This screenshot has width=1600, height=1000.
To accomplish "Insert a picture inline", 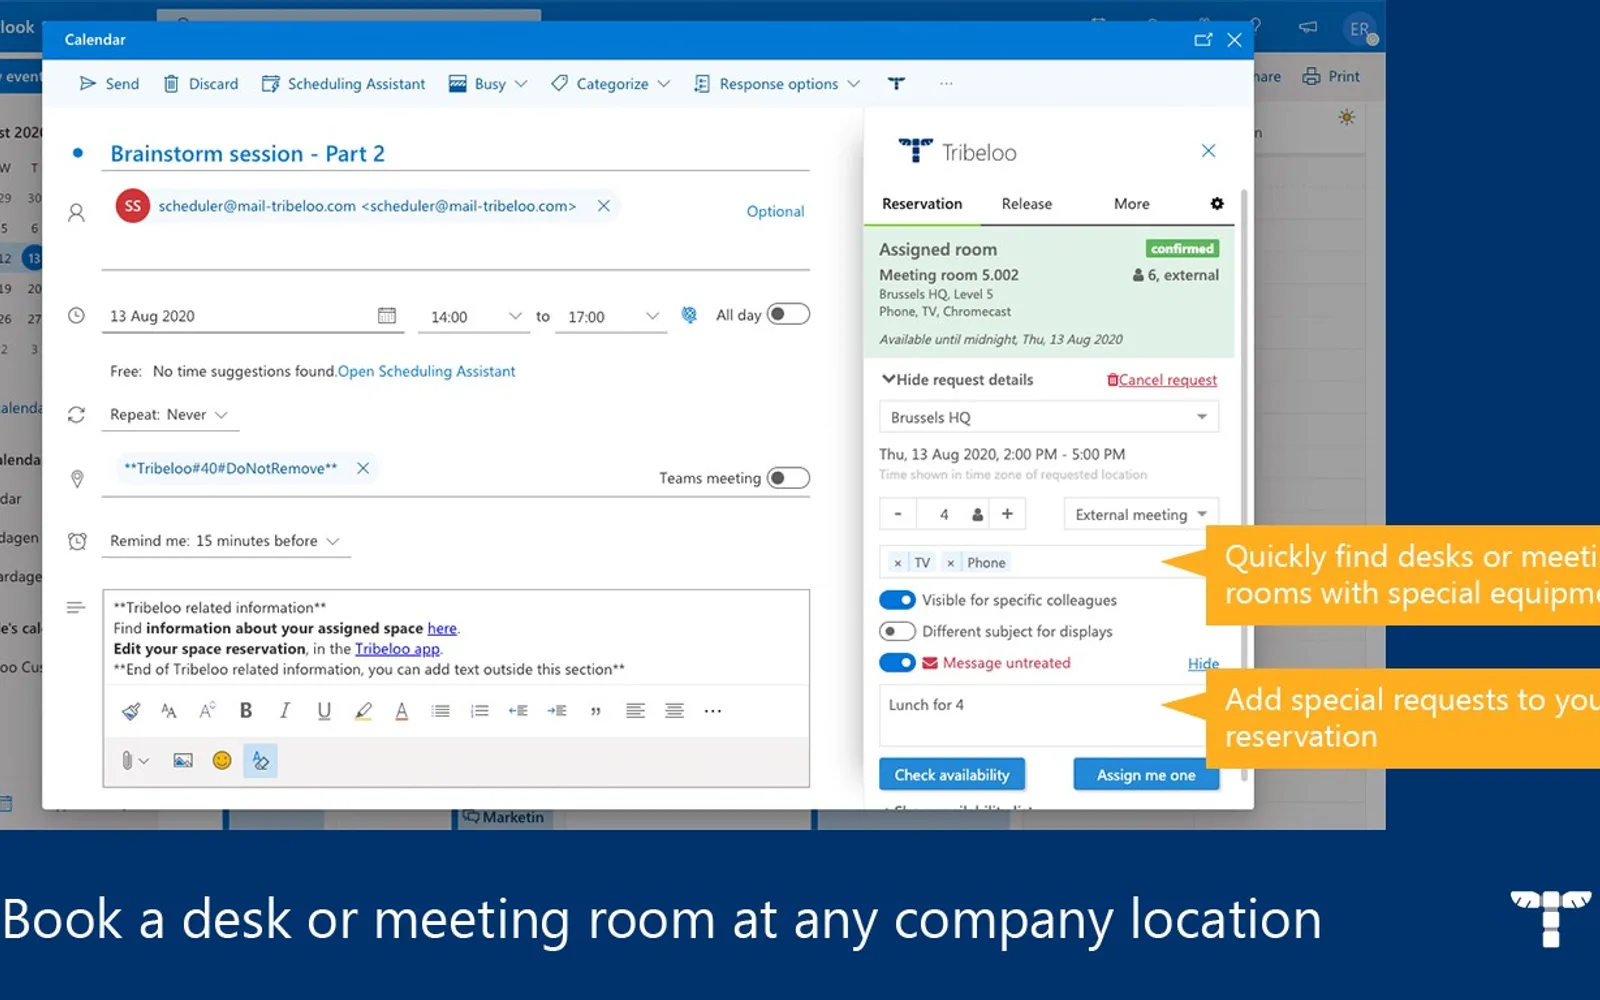I will (x=183, y=761).
